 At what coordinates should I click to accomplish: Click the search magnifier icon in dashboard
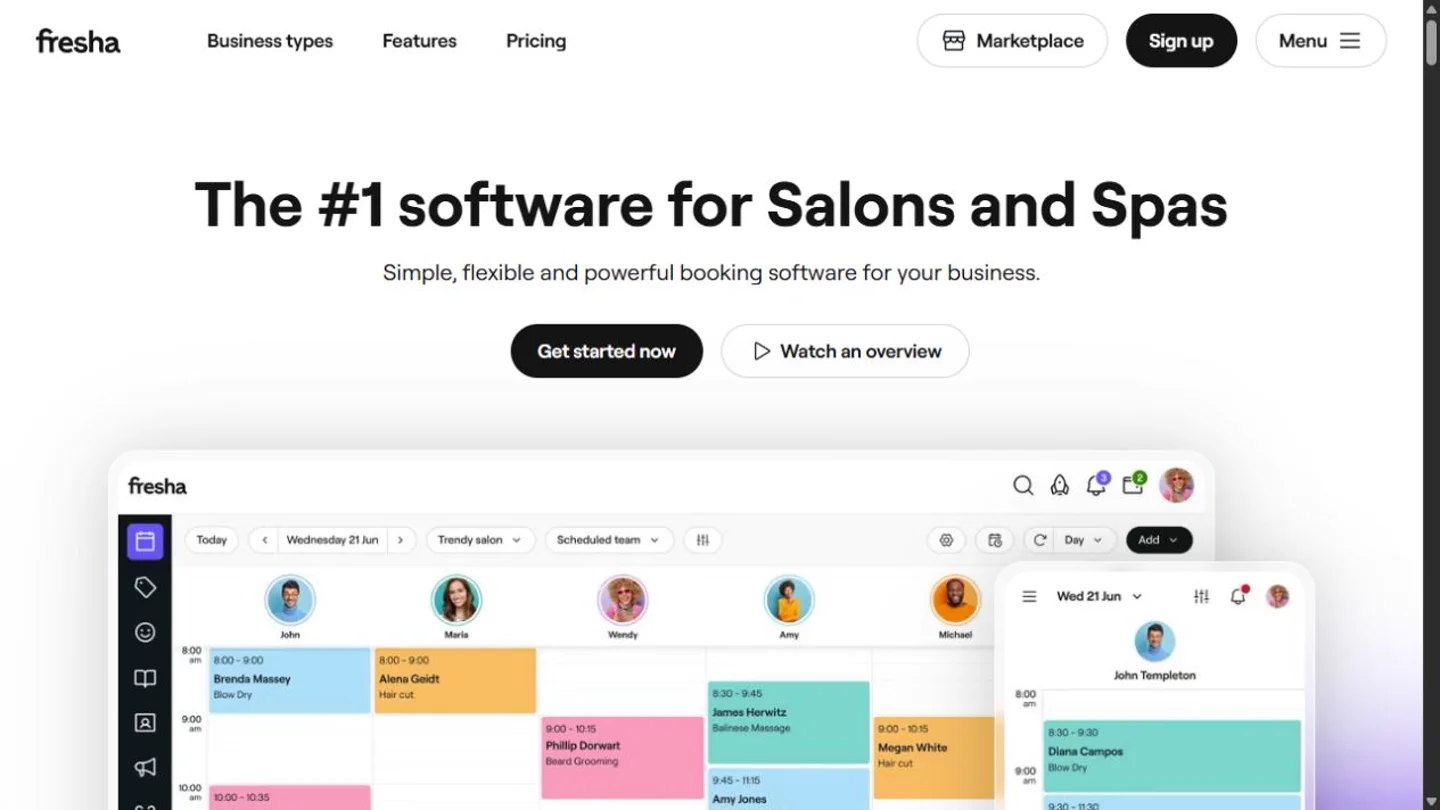point(1023,486)
